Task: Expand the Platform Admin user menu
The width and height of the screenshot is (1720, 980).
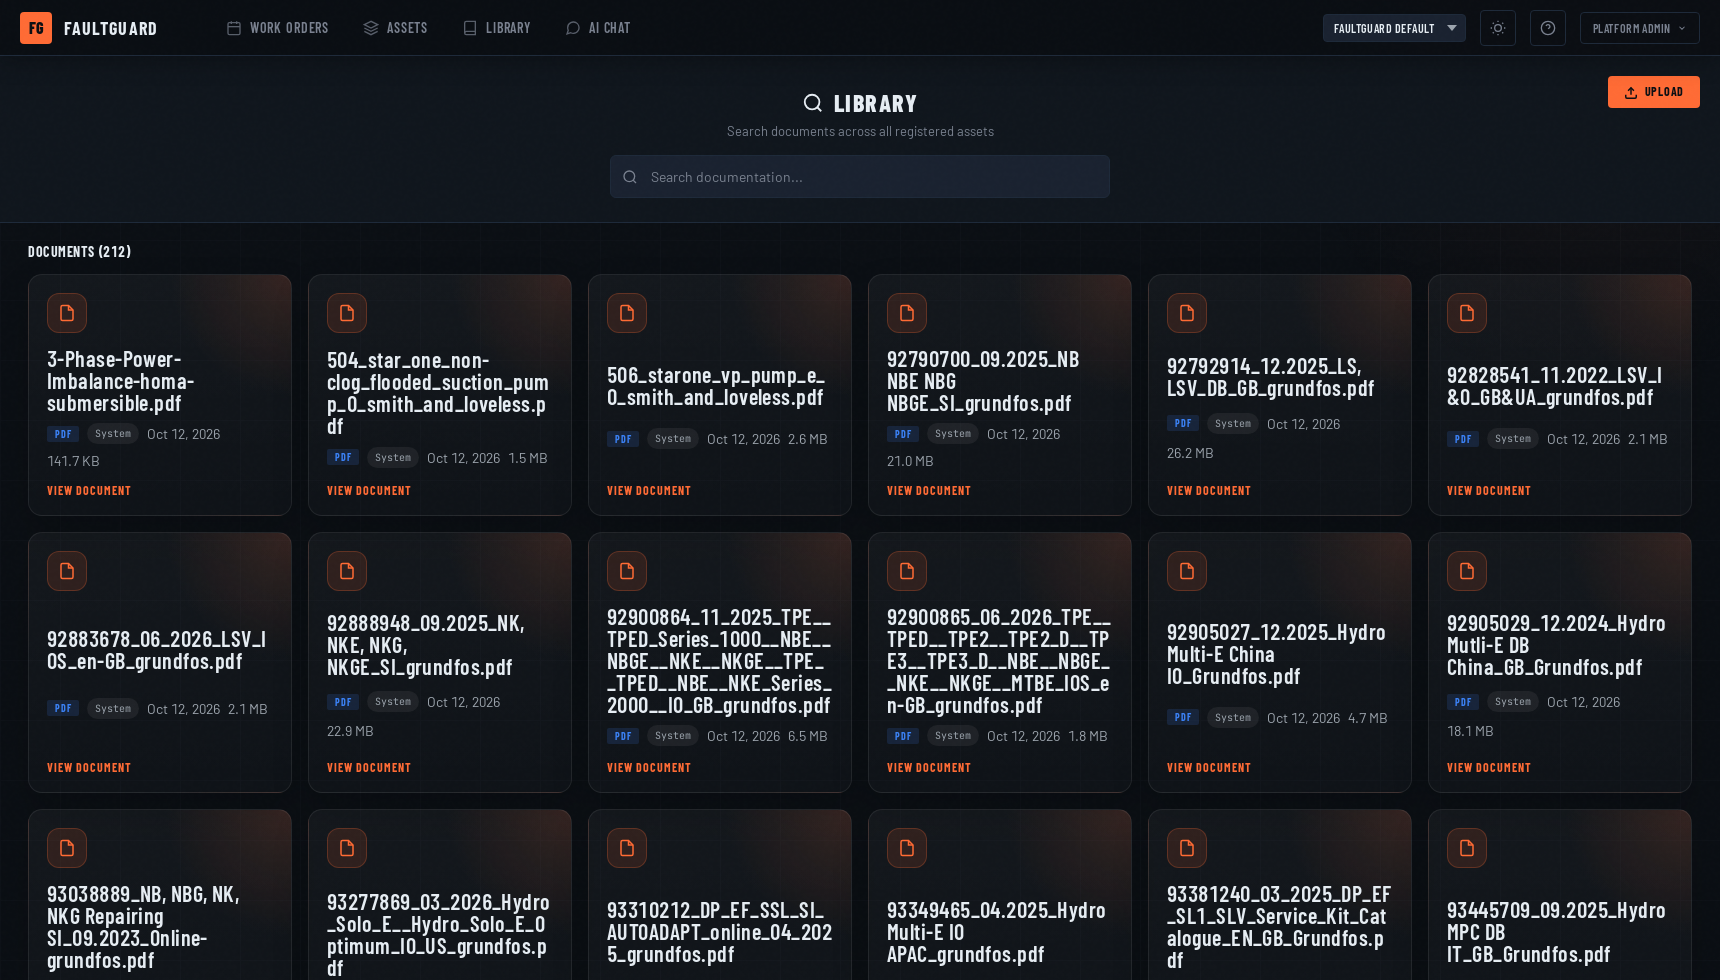Action: (1639, 28)
